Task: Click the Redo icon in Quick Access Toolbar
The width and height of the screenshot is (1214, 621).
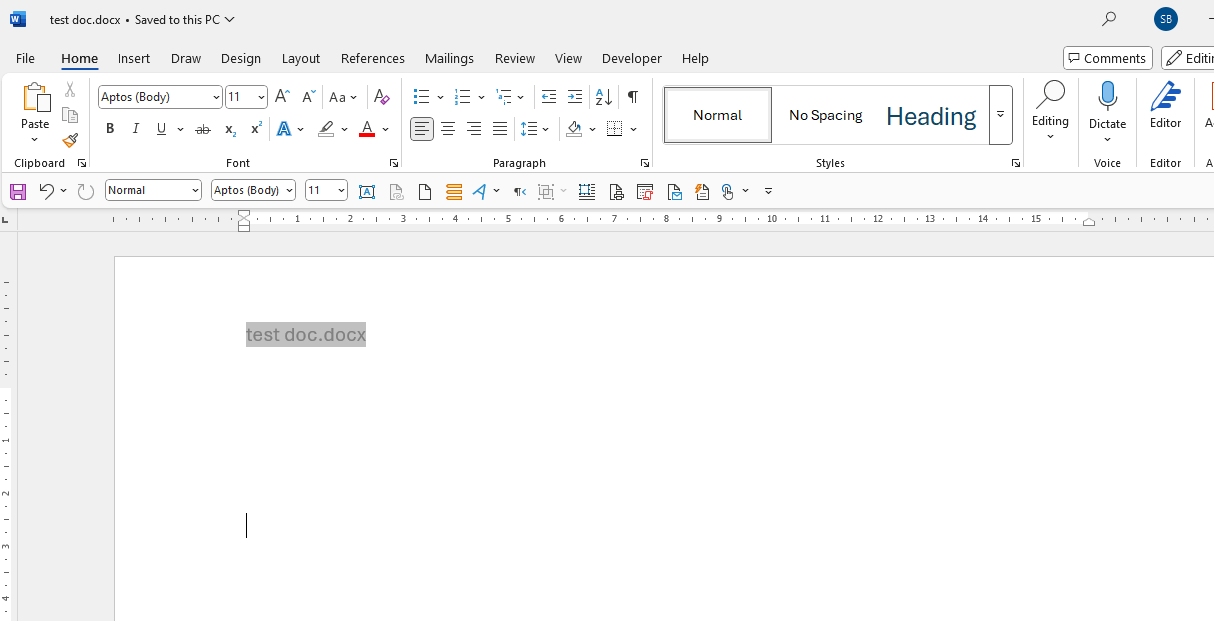Action: click(86, 191)
